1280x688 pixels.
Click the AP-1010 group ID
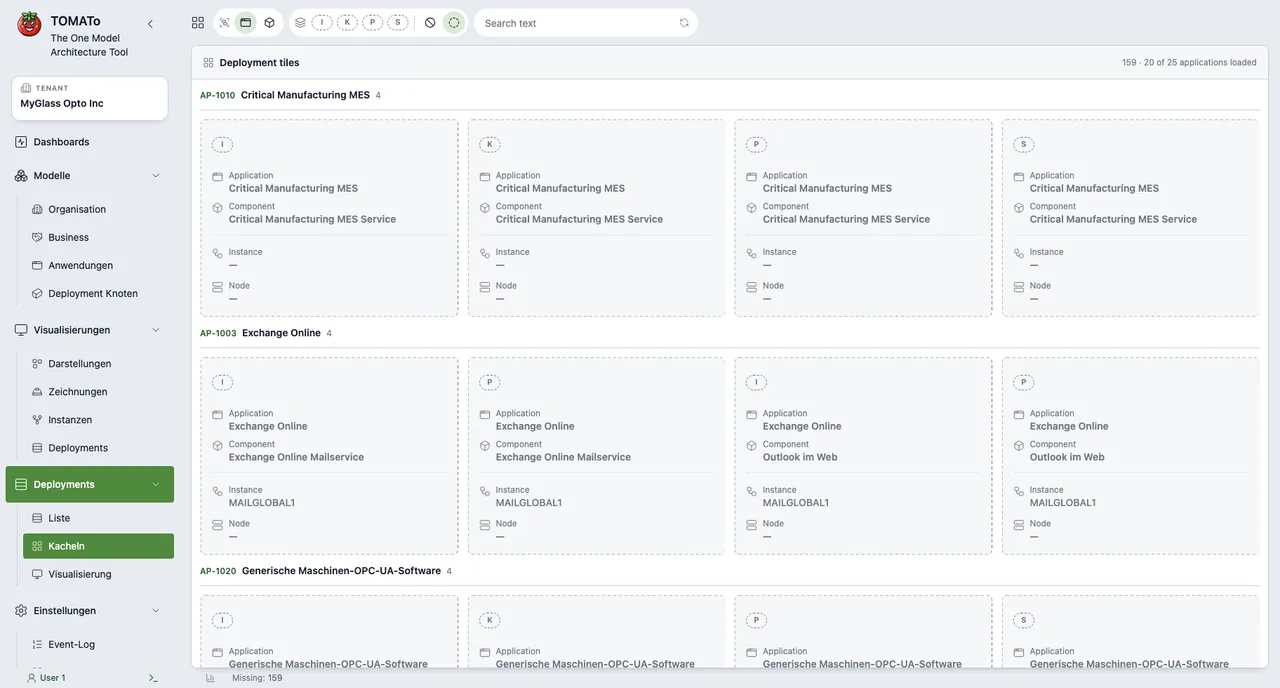(x=217, y=96)
